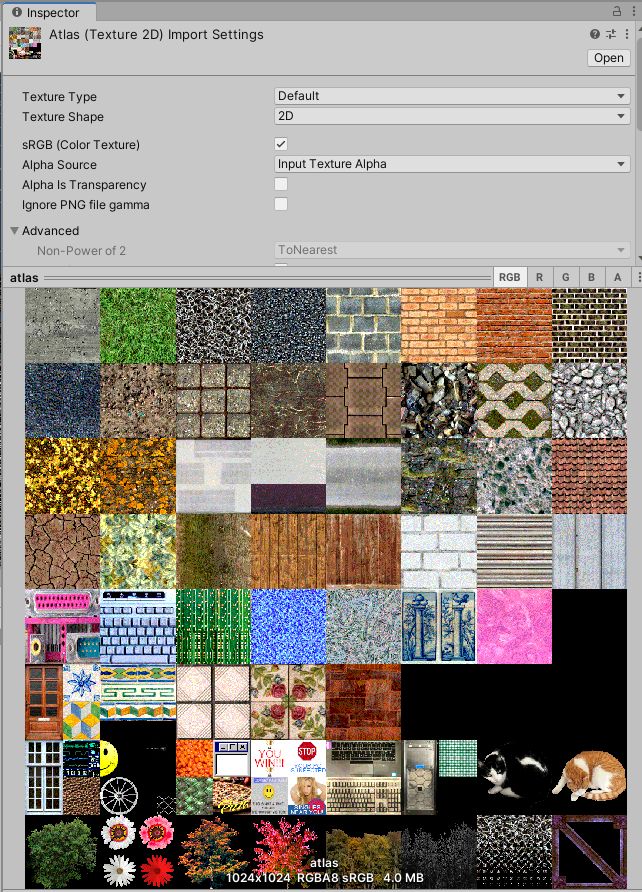Open the help reference icon
Viewport: 642px width, 892px height.
pos(595,34)
